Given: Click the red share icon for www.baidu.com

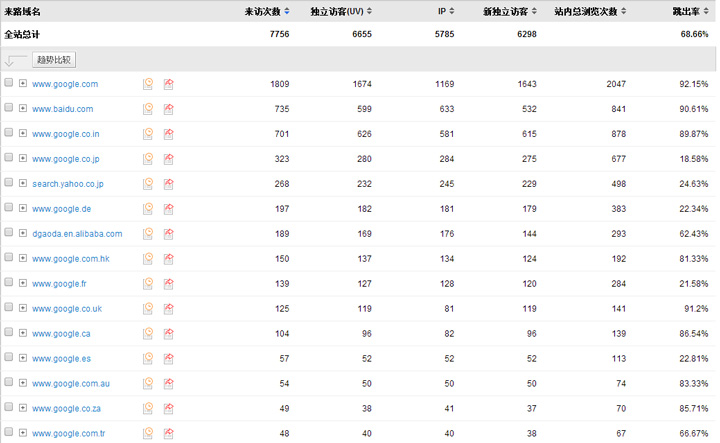Looking at the screenshot, I should [169, 109].
